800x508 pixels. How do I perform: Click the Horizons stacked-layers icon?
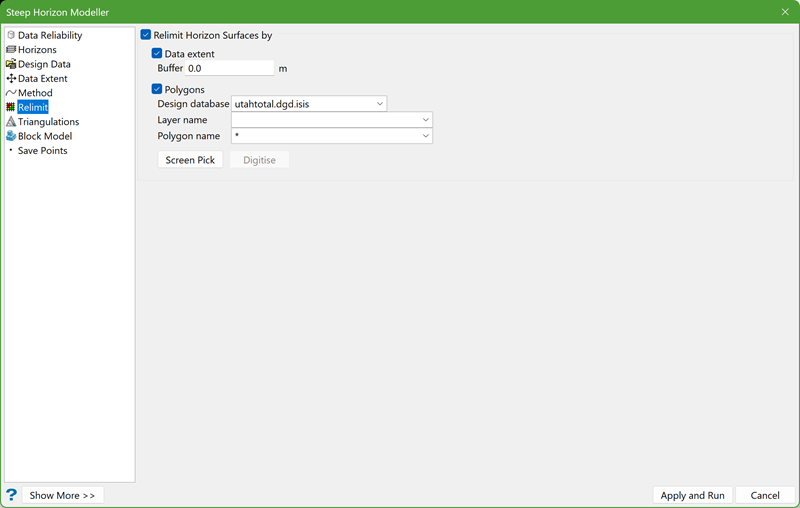click(11, 49)
